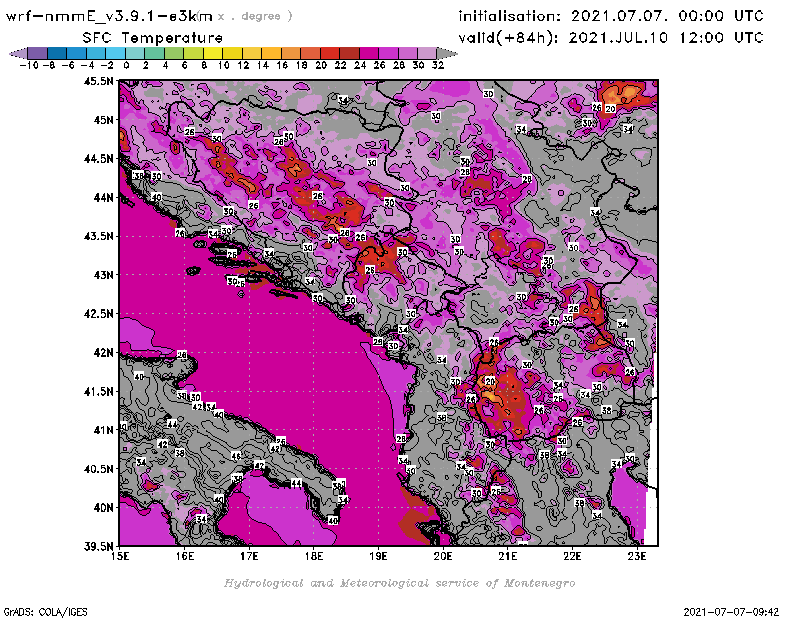The image size is (800, 618).
Task: Click the '45.5N' latitude axis label
Action: [x=98, y=81]
